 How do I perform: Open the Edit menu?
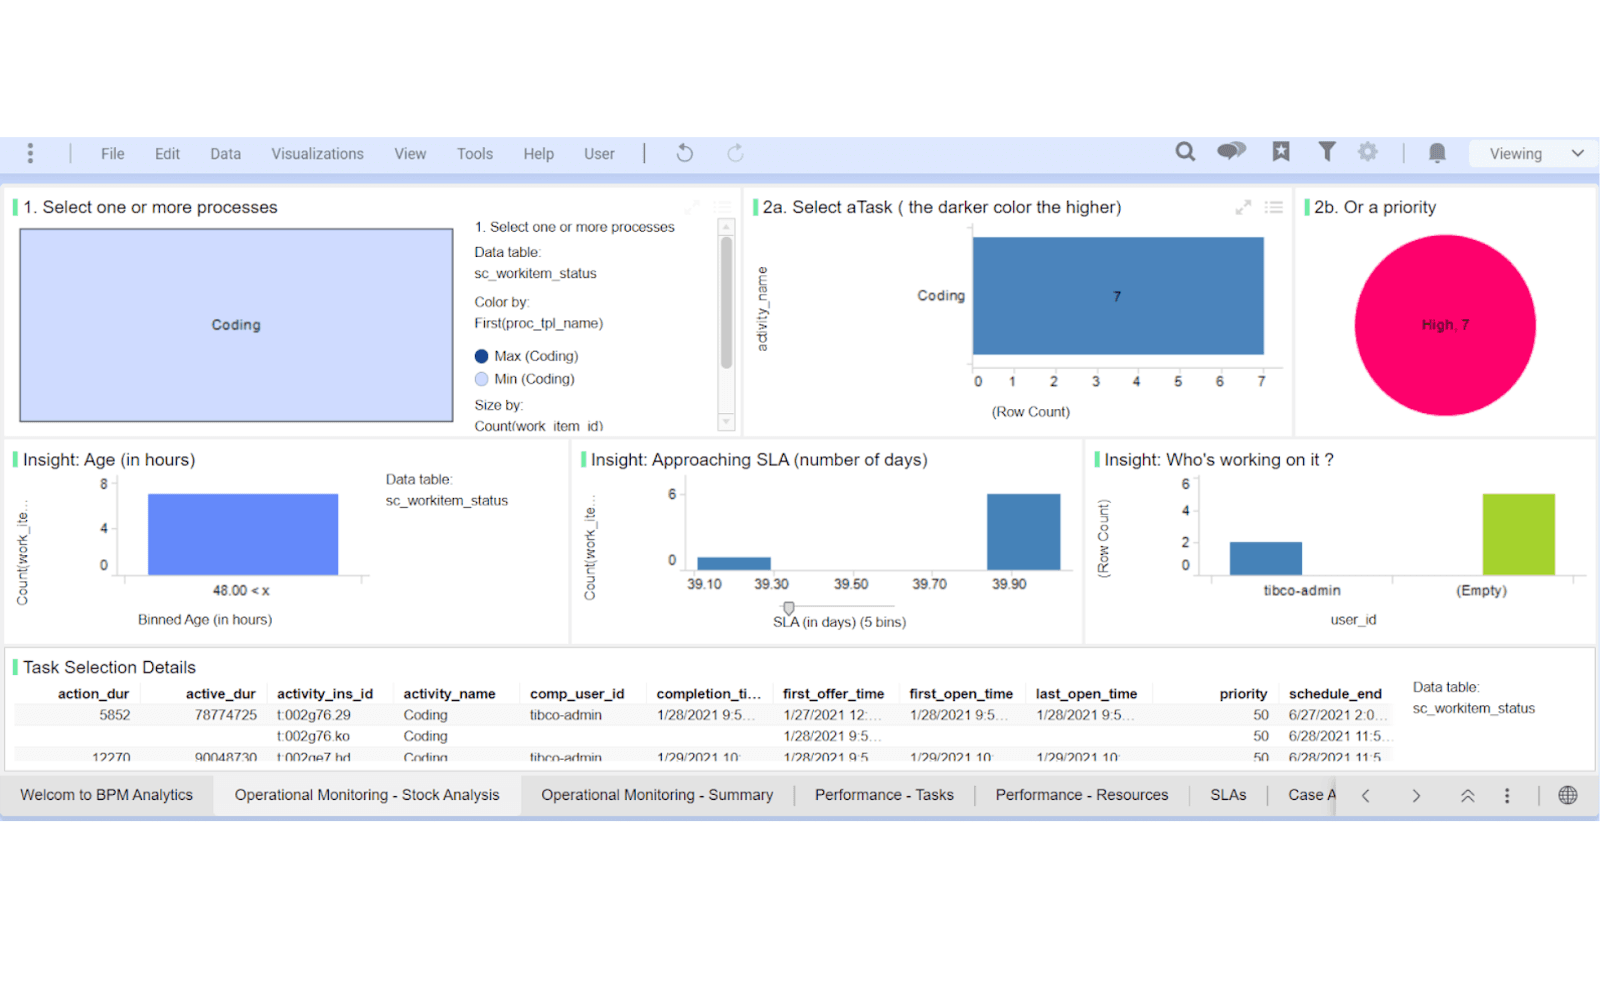click(x=167, y=154)
